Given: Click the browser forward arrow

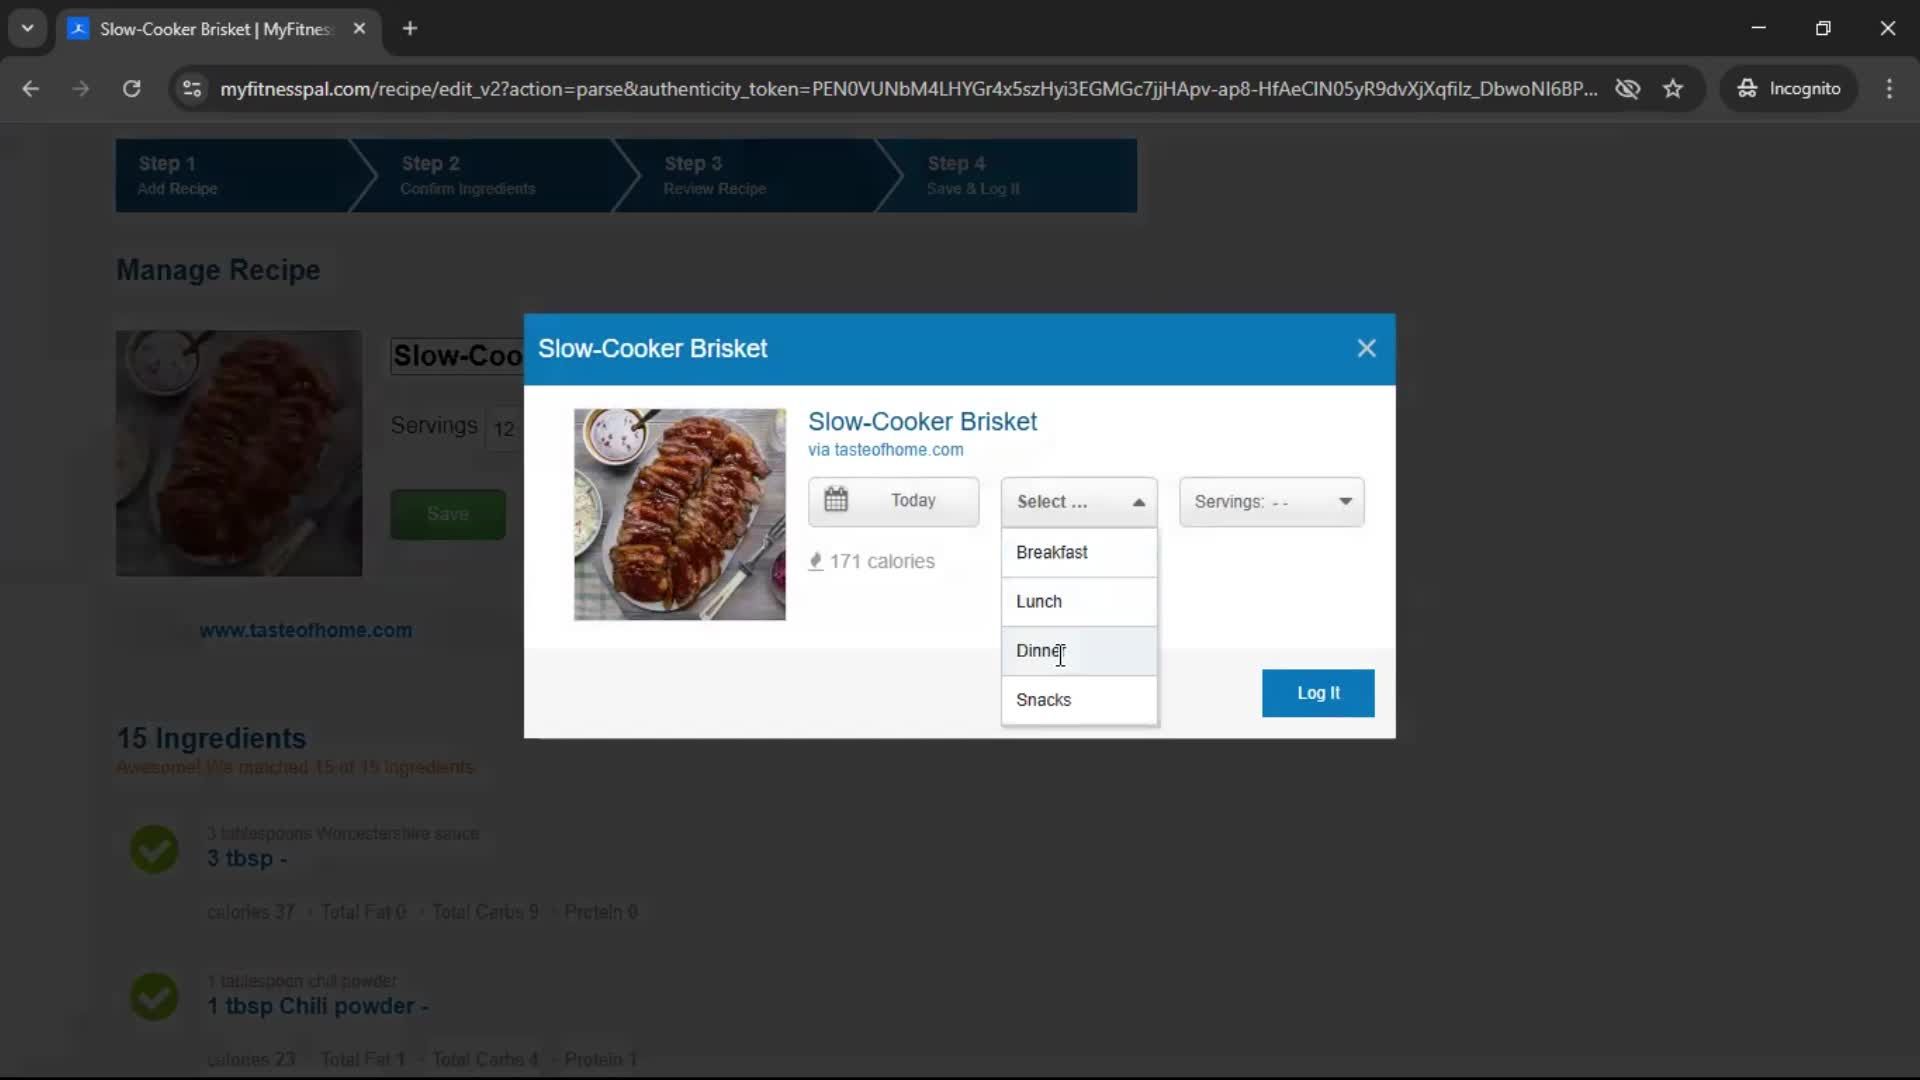Looking at the screenshot, I should [81, 88].
